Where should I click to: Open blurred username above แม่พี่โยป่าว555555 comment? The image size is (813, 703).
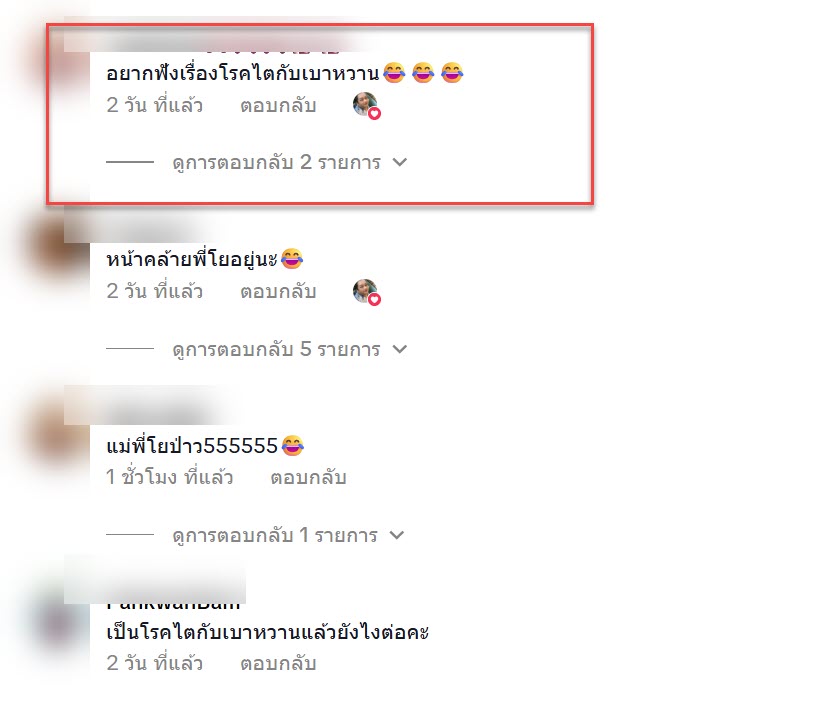point(150,407)
